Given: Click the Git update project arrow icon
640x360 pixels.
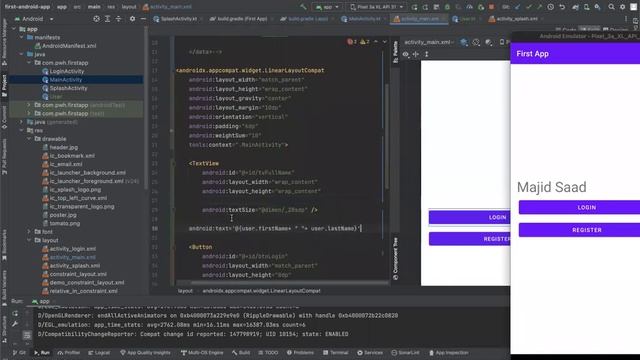Looking at the screenshot, I should point(517,7).
